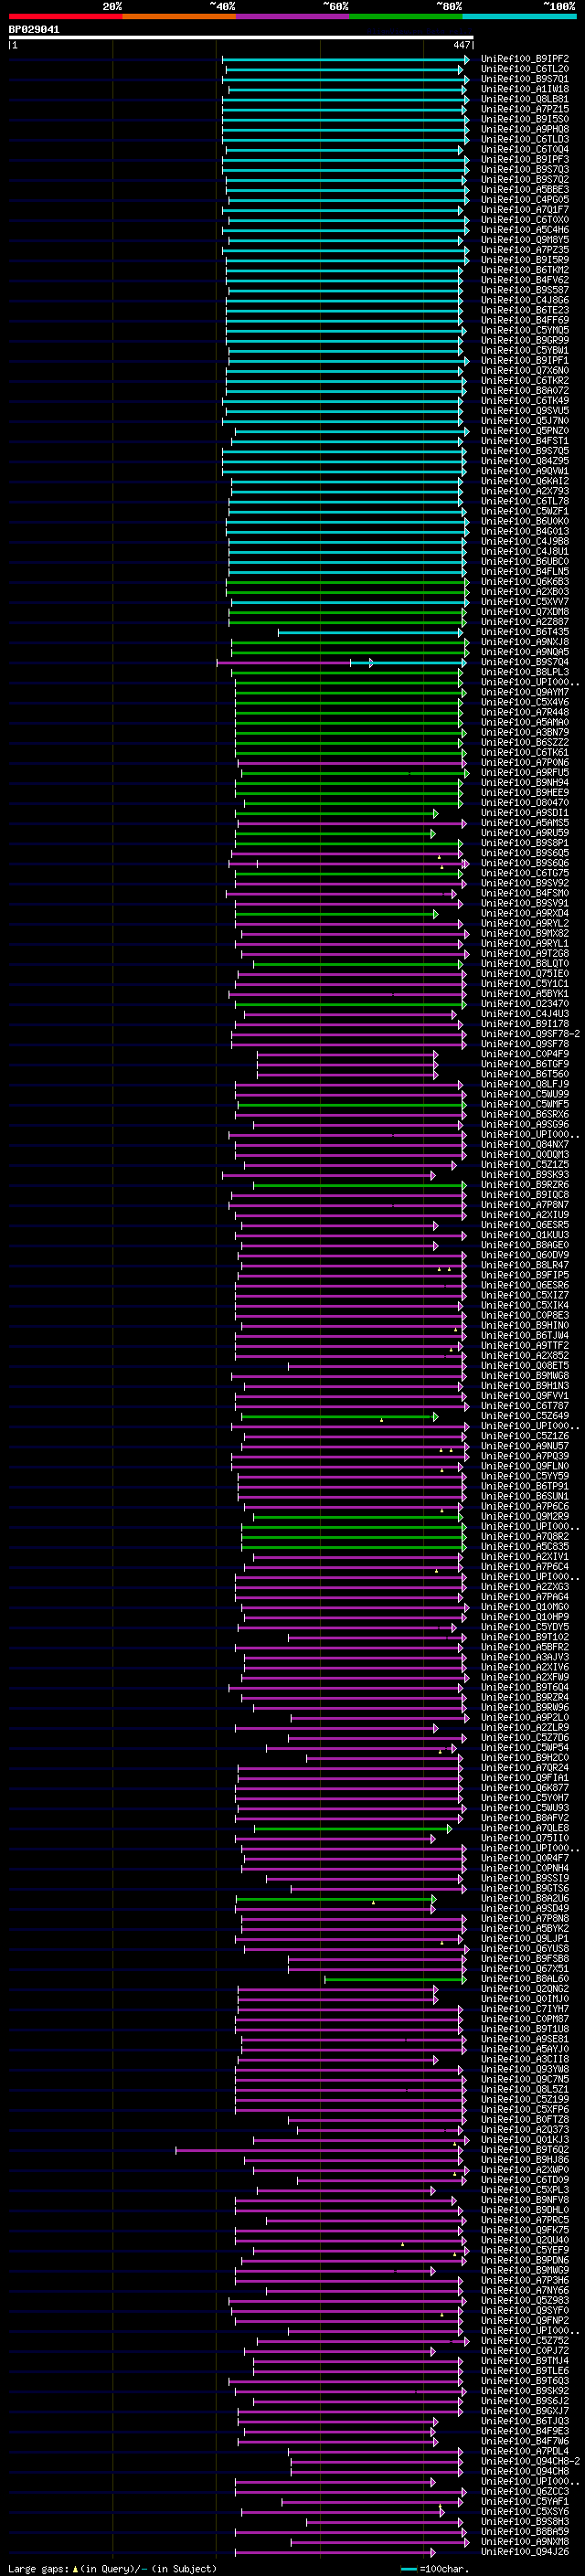Viewport: 585px width, 2576px height.
Task: Click the cyan ~100% legend bar
Action: (x=518, y=16)
